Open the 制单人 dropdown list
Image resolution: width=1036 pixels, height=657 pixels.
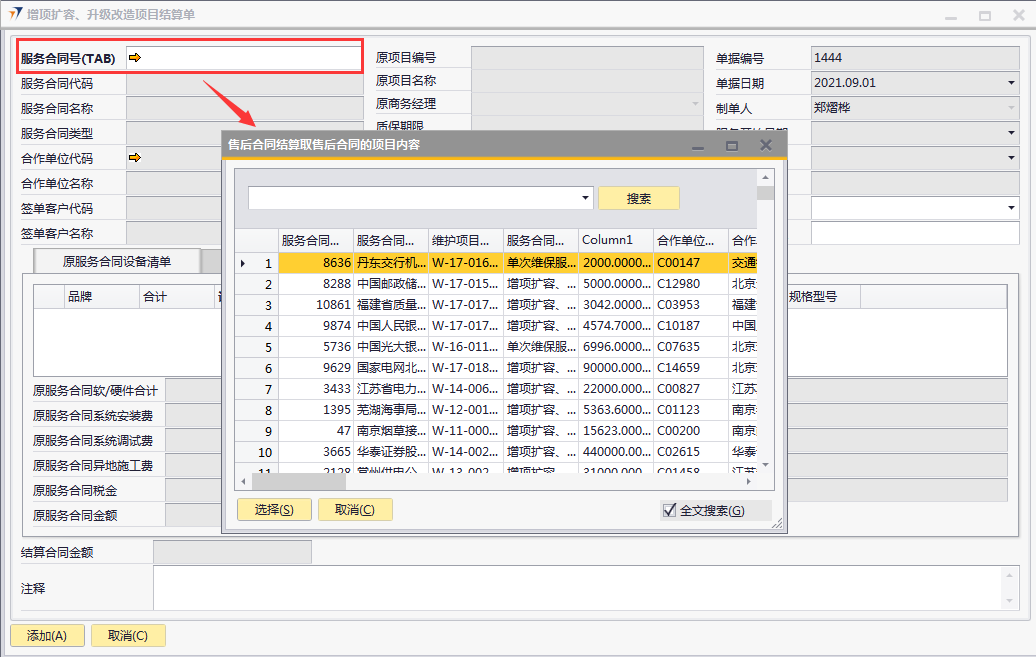point(1011,108)
